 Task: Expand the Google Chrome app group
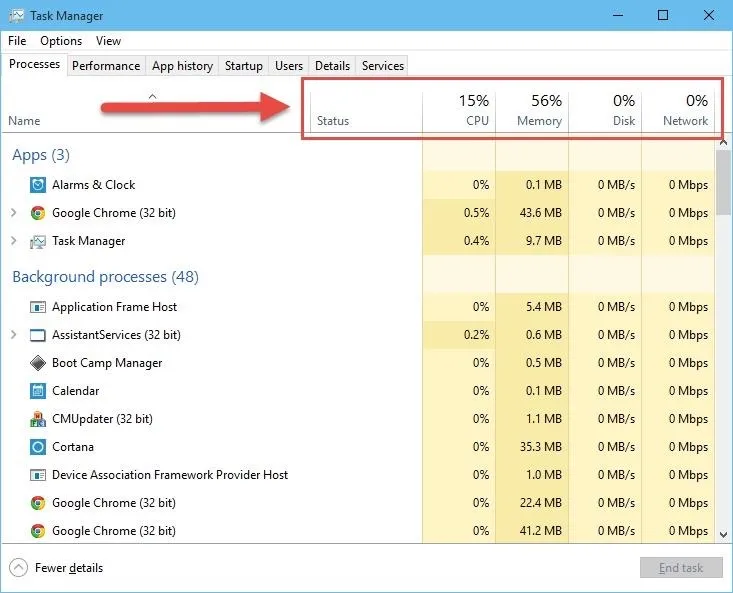[x=14, y=213]
